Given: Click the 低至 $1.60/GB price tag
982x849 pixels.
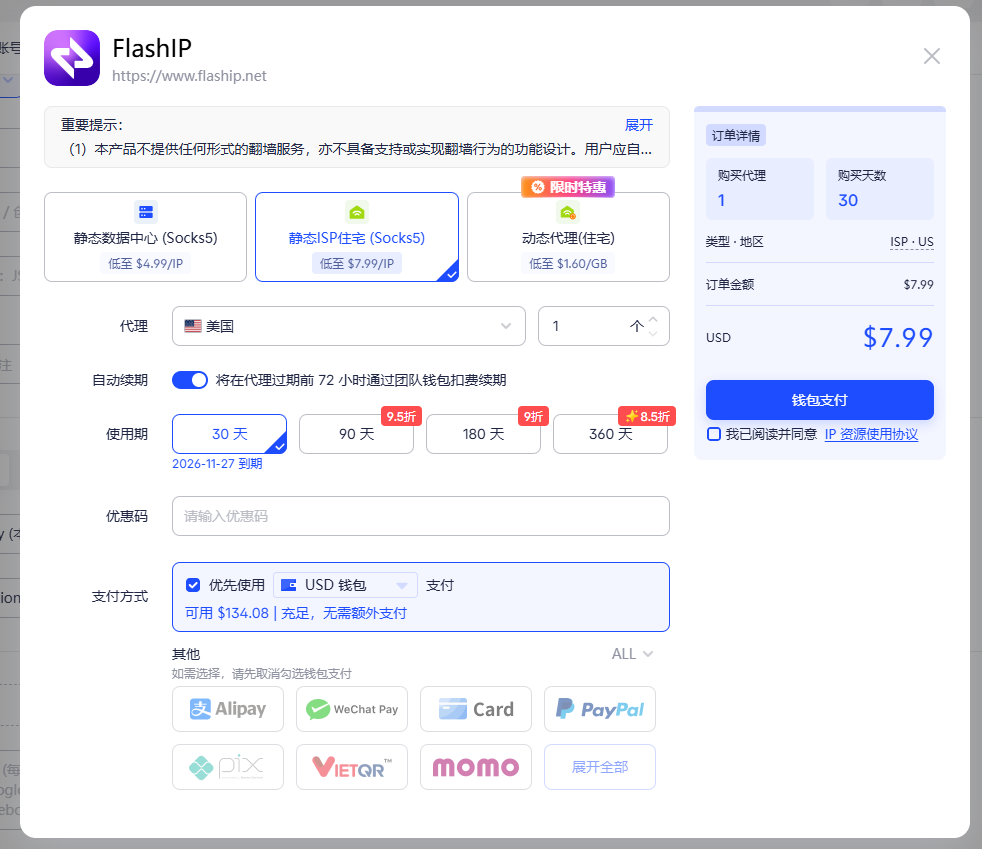Looking at the screenshot, I should pyautogui.click(x=568, y=264).
